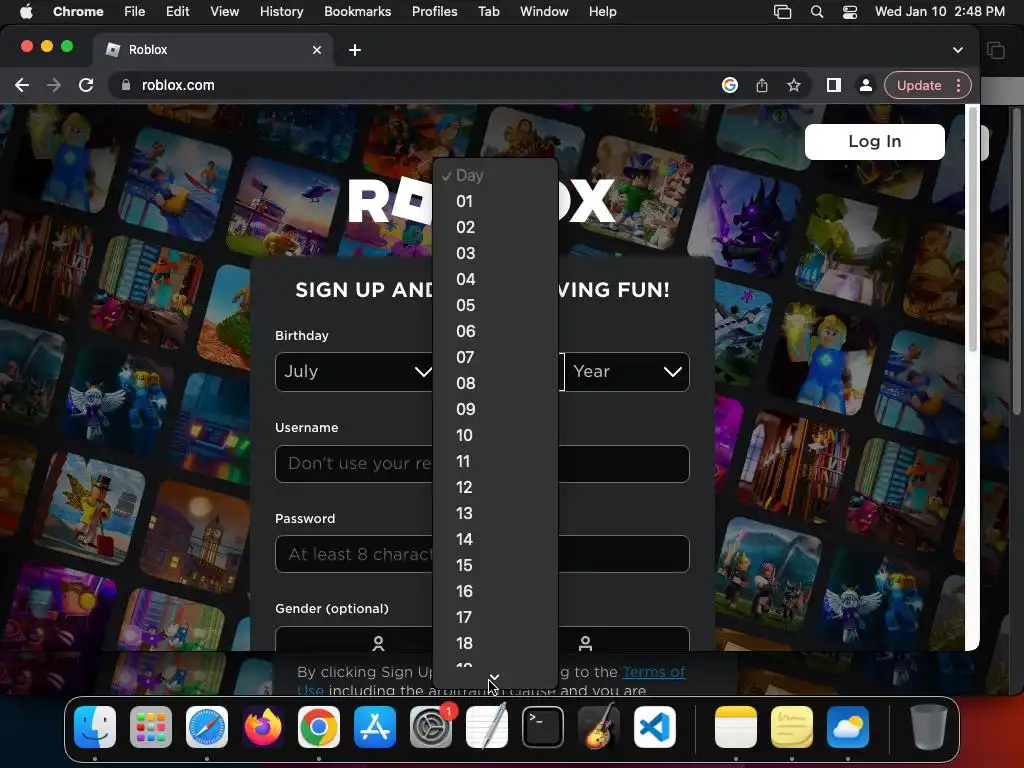Select day 12 option
Screen dimensions: 1024x768
point(495,487)
